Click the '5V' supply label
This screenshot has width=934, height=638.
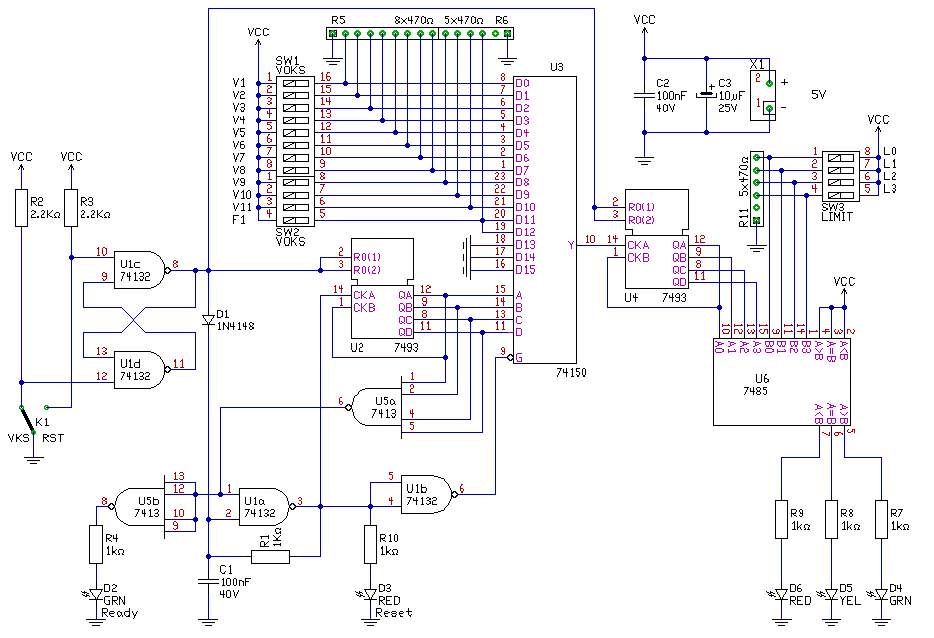coord(819,94)
